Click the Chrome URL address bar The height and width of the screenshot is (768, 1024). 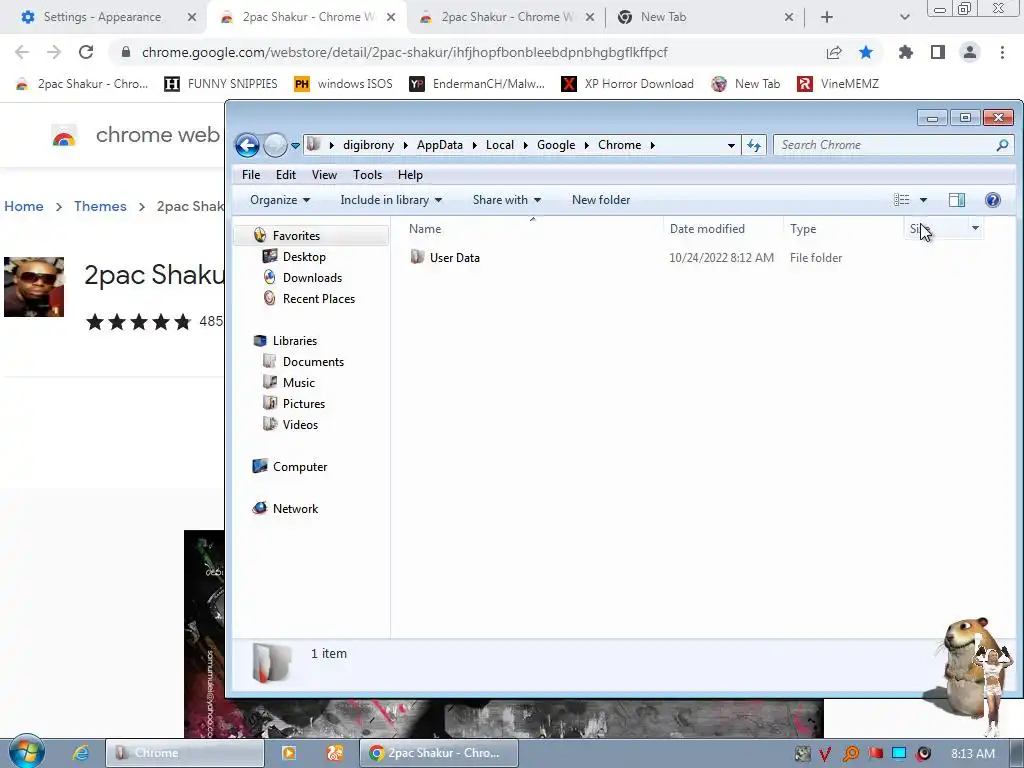point(404,52)
